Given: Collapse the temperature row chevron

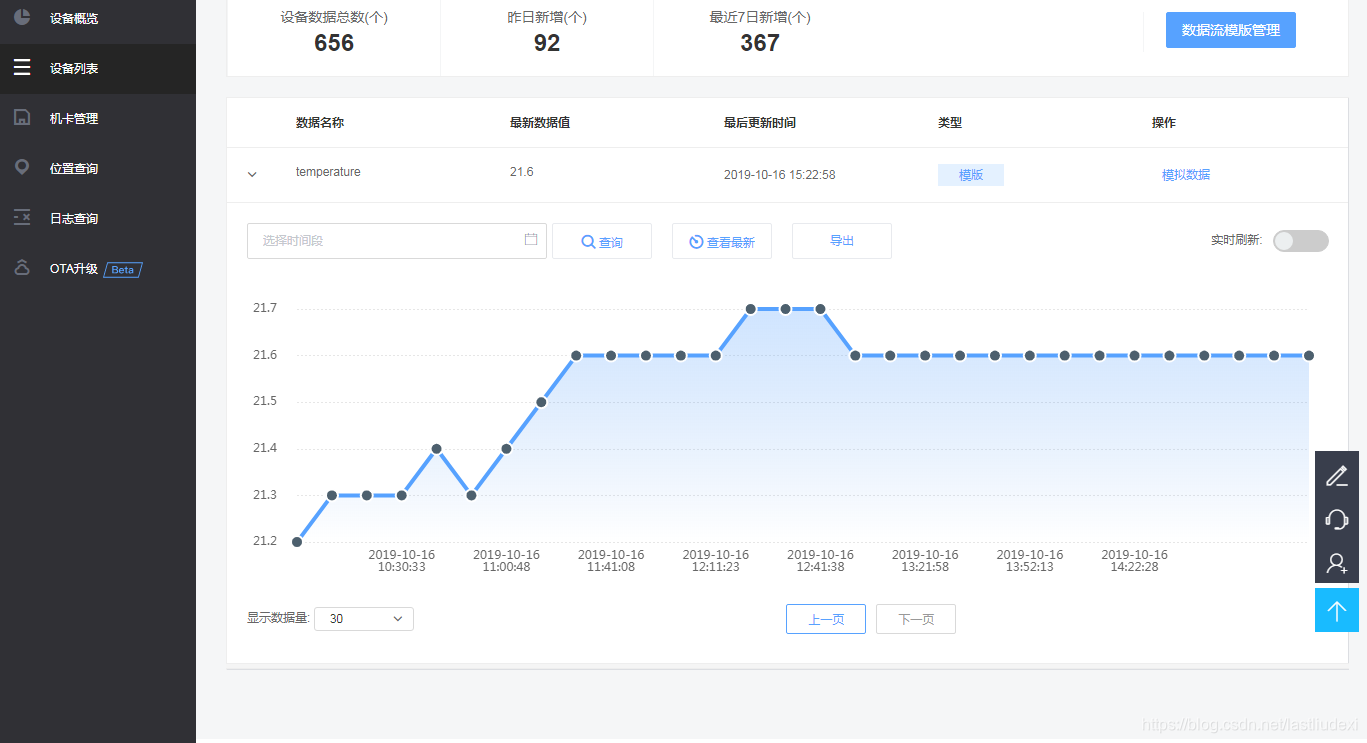Looking at the screenshot, I should (x=252, y=175).
